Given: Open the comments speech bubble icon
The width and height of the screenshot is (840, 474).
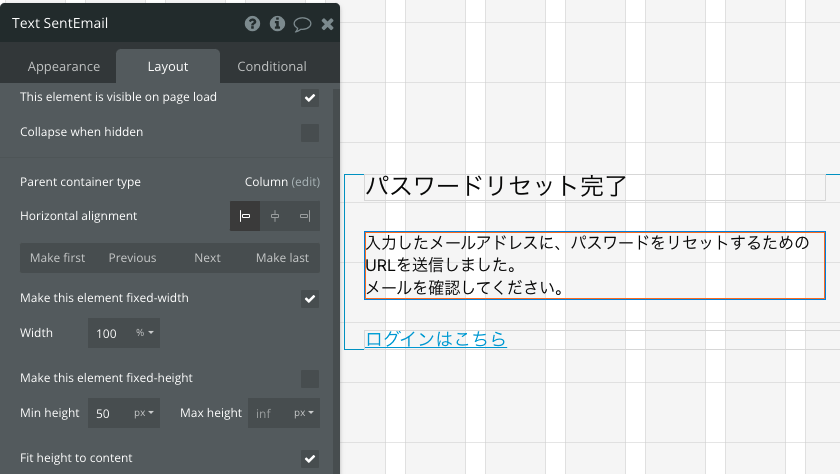Looking at the screenshot, I should pos(302,24).
